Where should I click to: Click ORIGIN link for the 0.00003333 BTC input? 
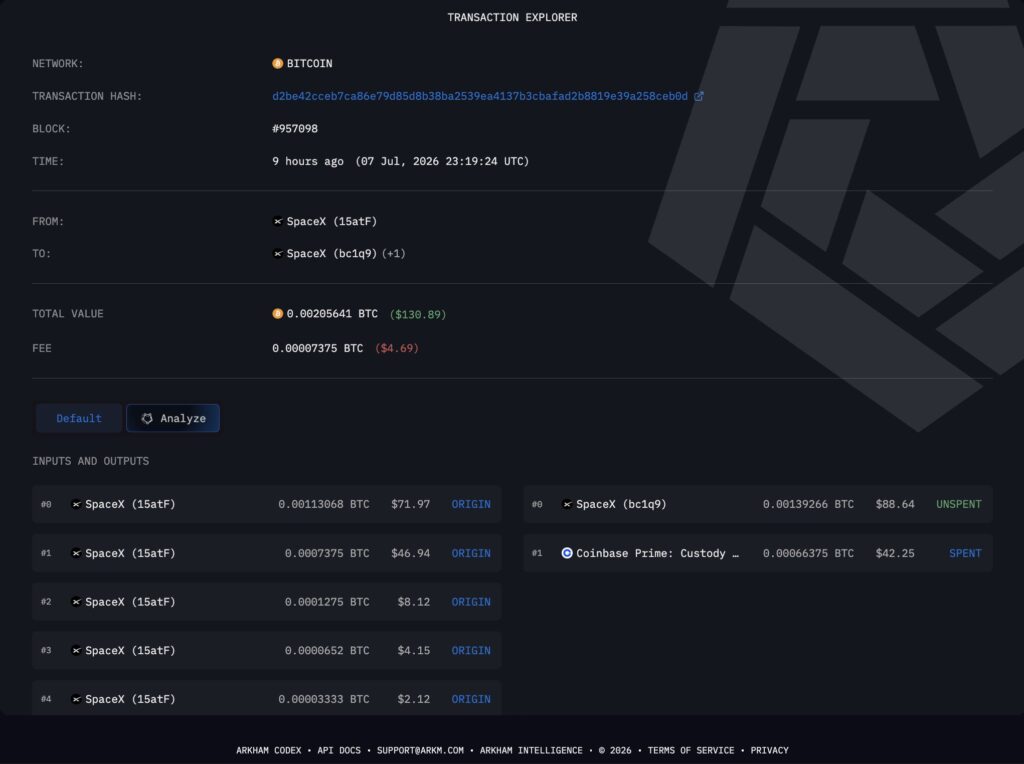471,699
